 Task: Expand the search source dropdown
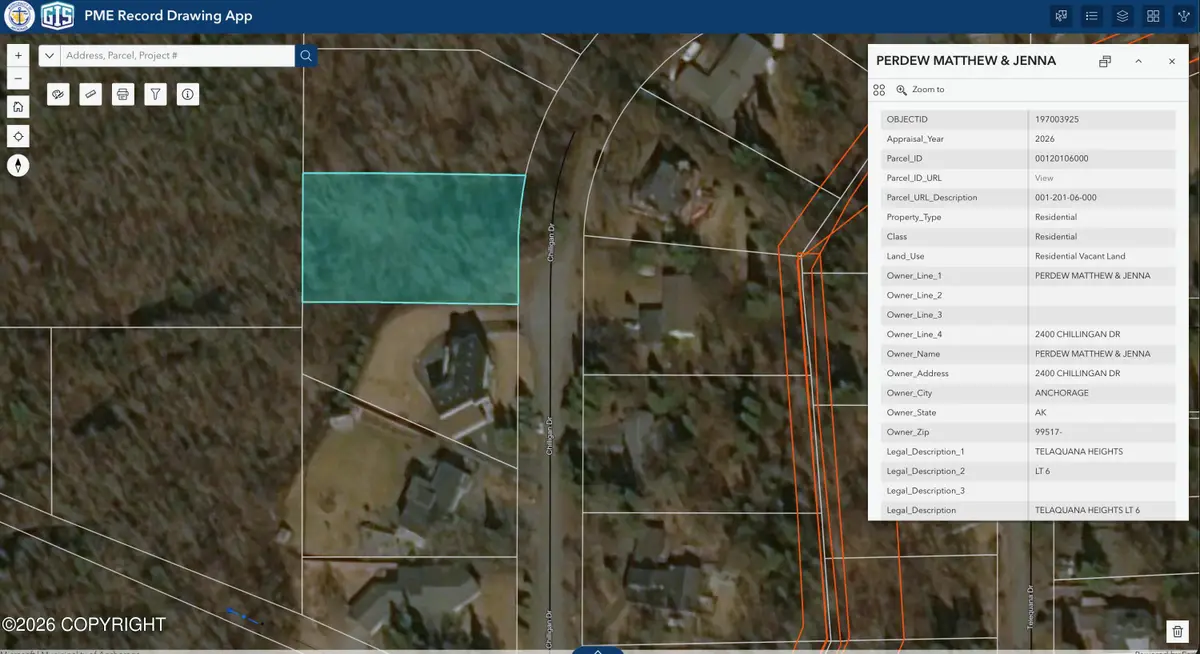[x=49, y=56]
